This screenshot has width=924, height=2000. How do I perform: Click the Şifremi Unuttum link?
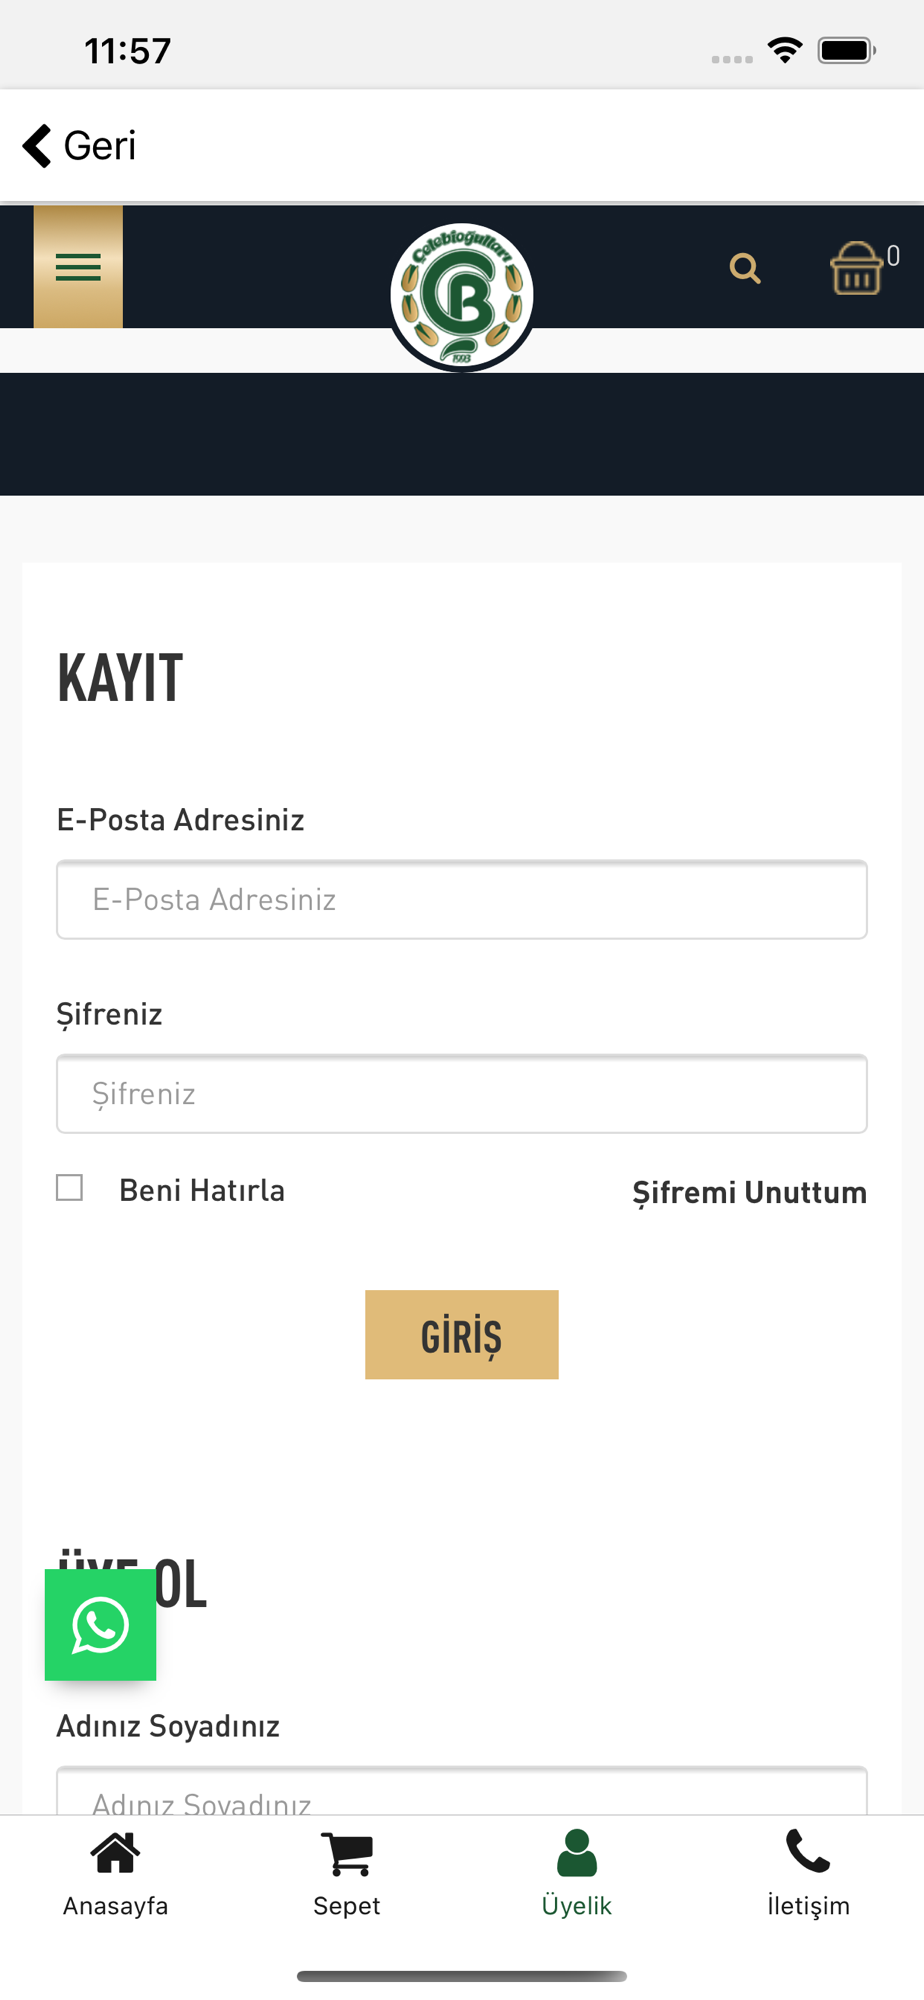tap(750, 1192)
